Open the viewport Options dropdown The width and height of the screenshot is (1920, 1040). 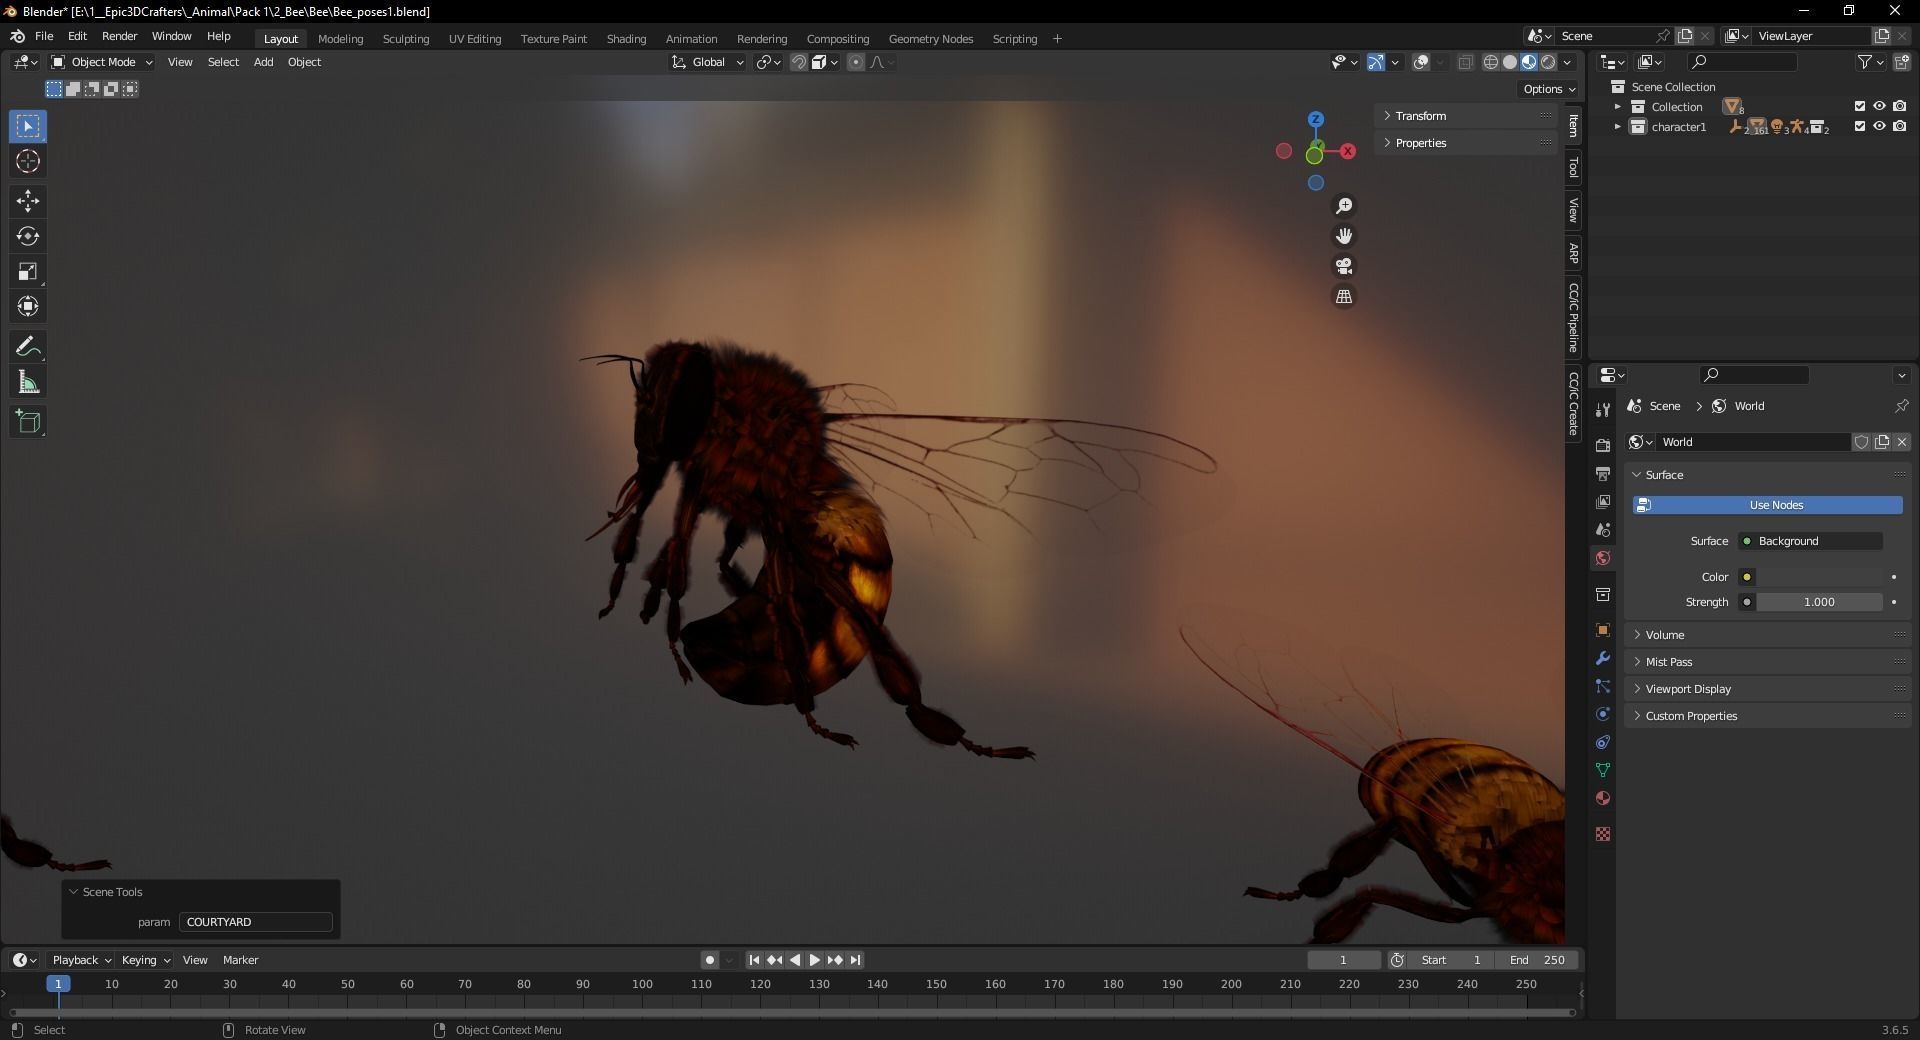coord(1548,89)
